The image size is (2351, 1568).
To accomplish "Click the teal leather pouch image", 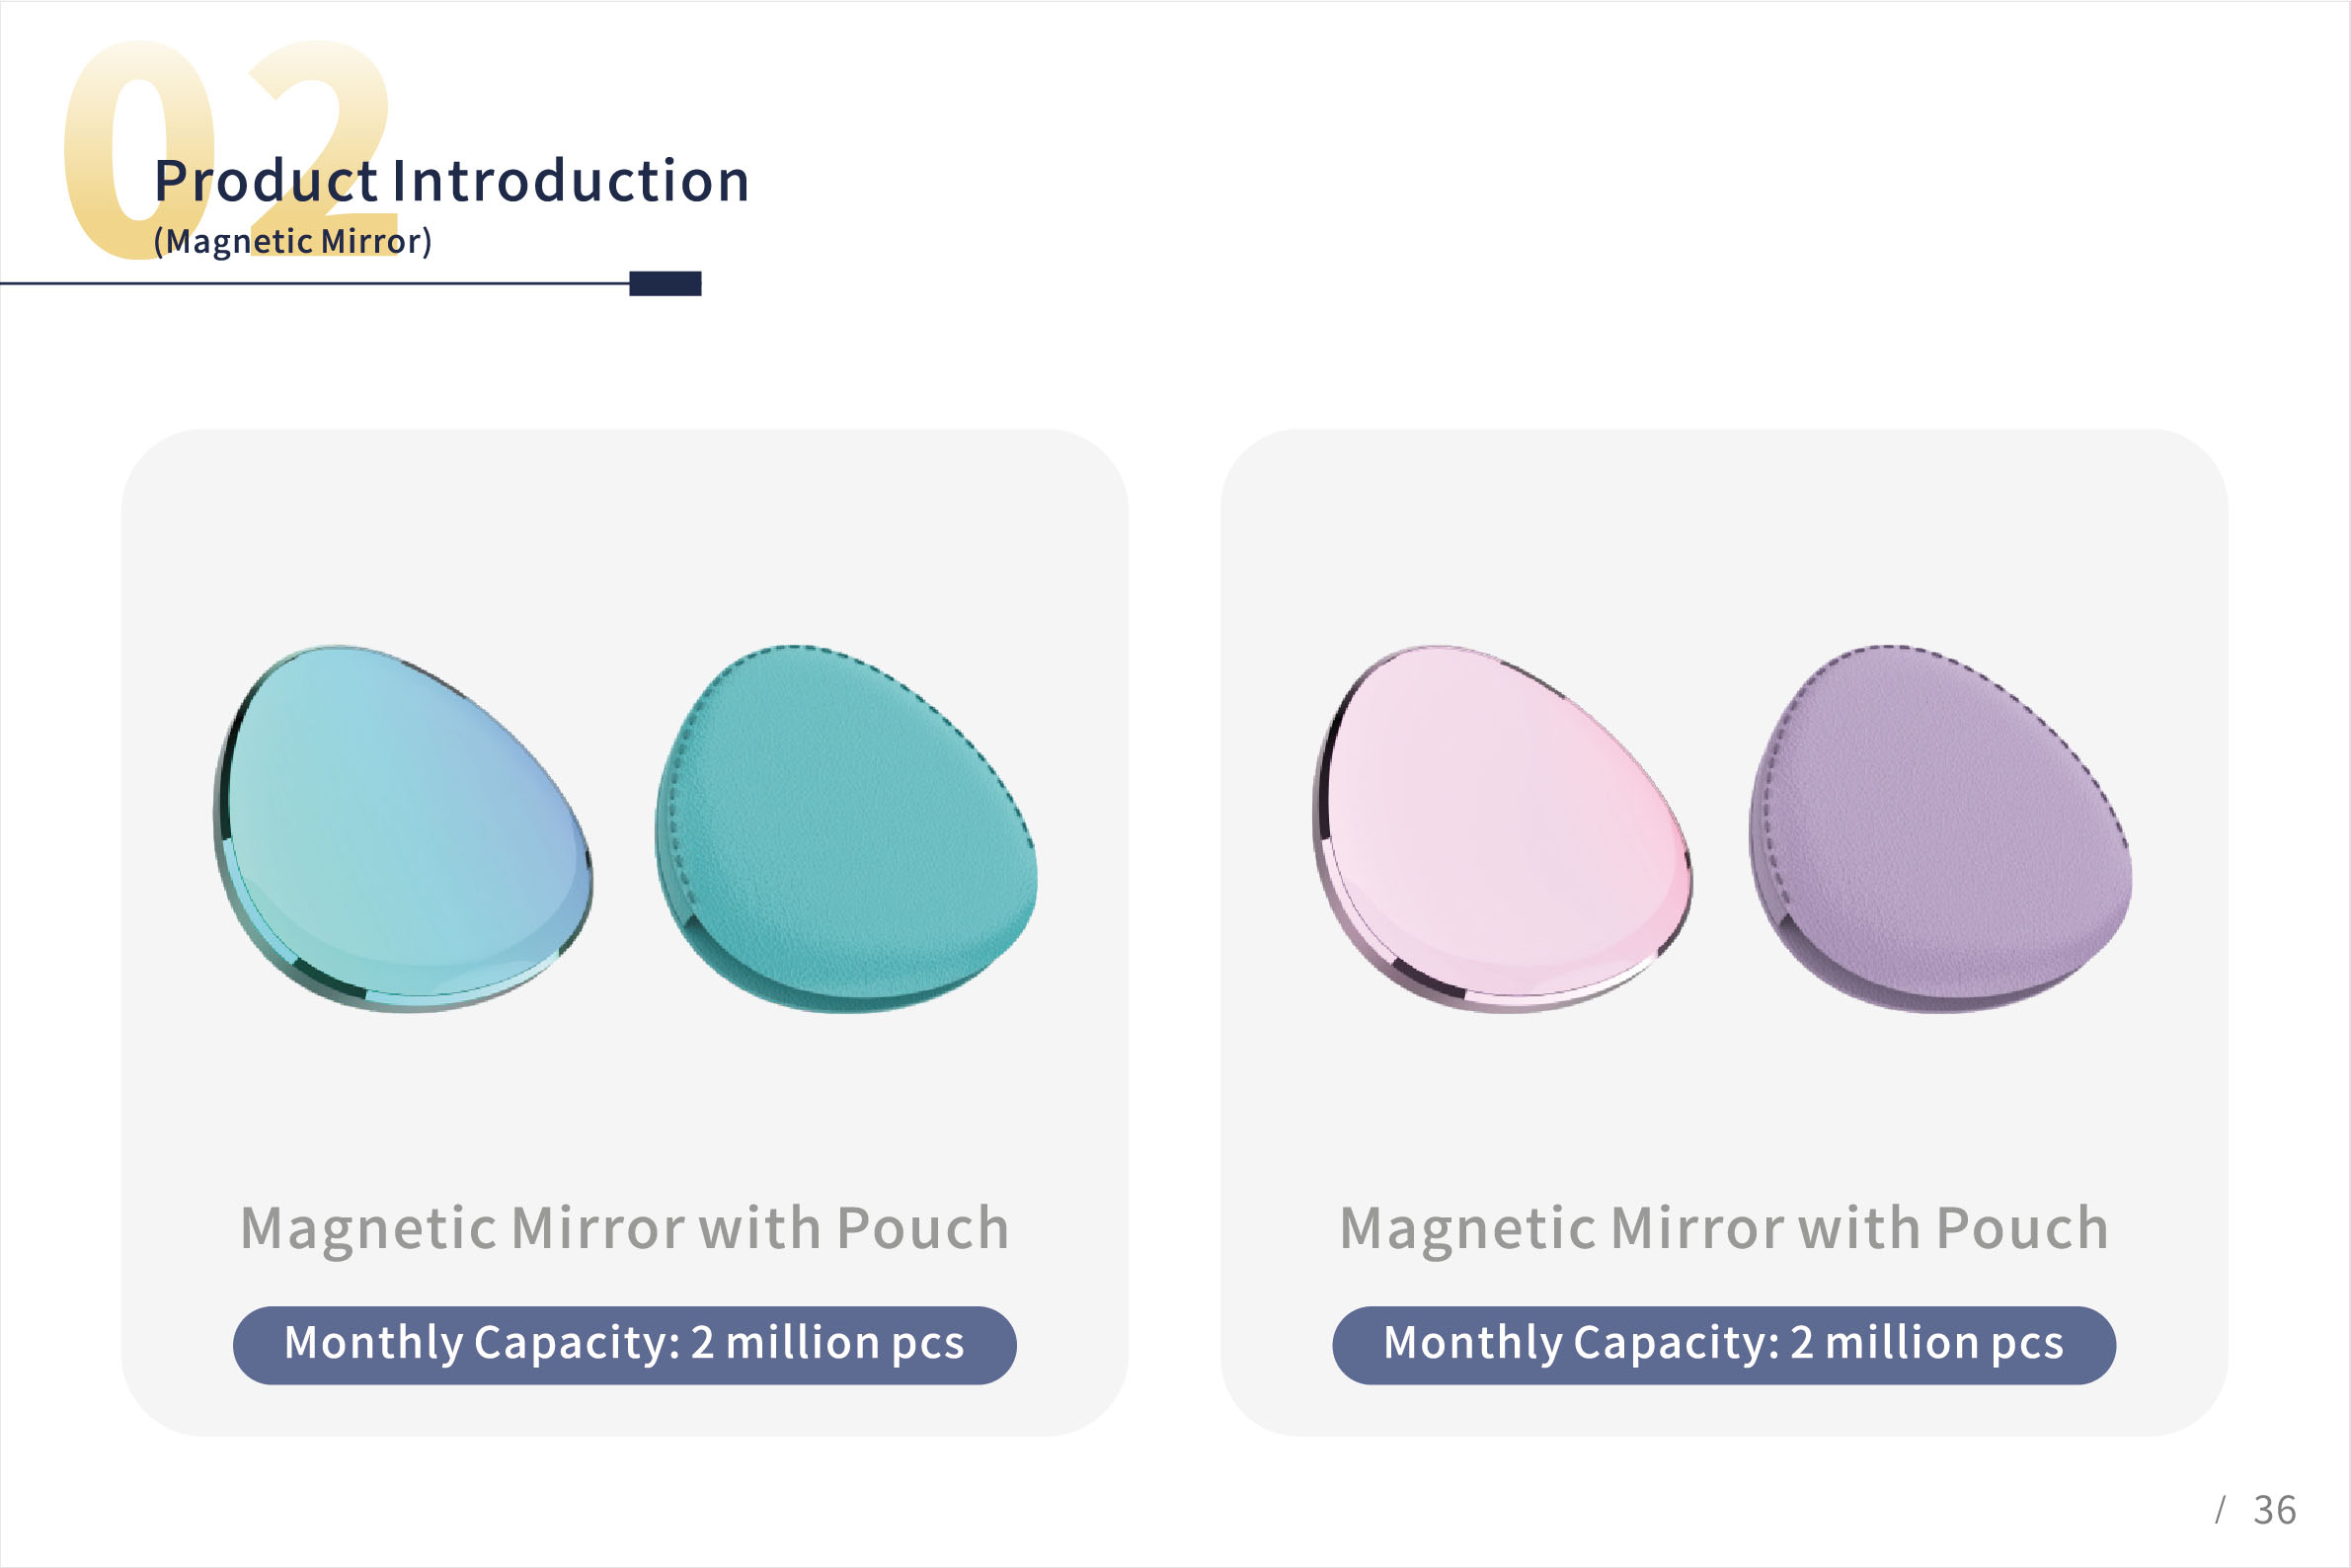I will coord(846,829).
